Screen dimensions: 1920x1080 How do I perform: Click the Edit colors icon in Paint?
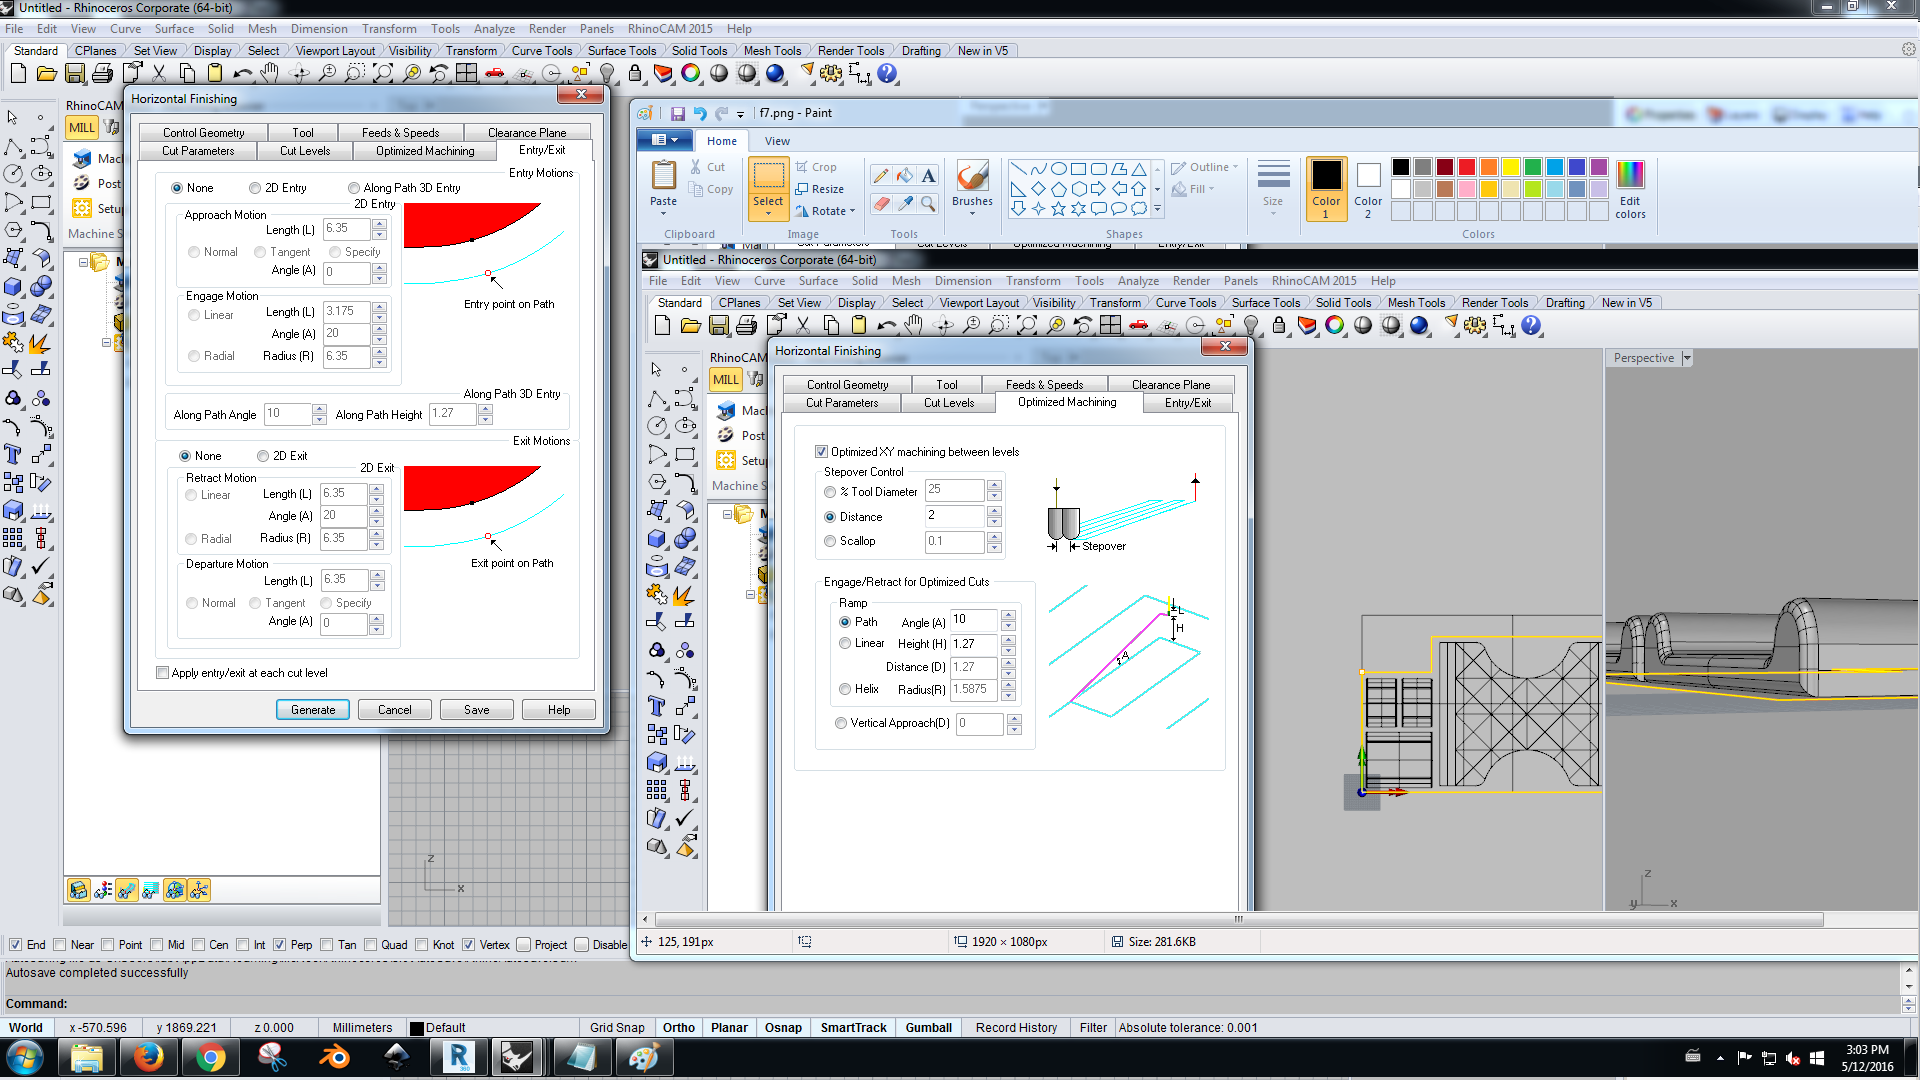[x=1630, y=188]
